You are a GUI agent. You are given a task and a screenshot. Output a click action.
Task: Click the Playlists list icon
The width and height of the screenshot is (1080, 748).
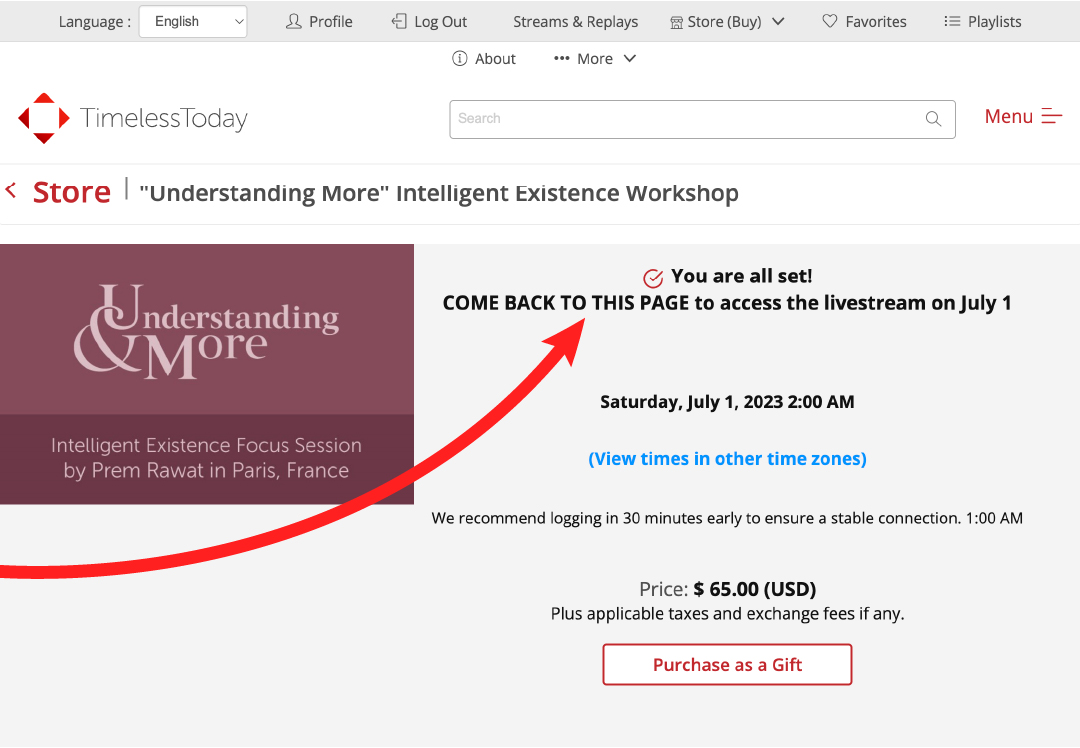[x=952, y=21]
